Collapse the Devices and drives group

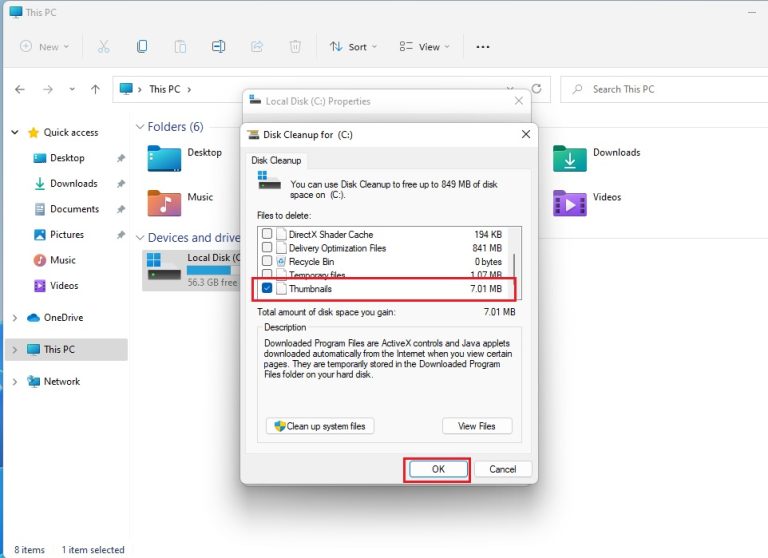click(x=140, y=238)
